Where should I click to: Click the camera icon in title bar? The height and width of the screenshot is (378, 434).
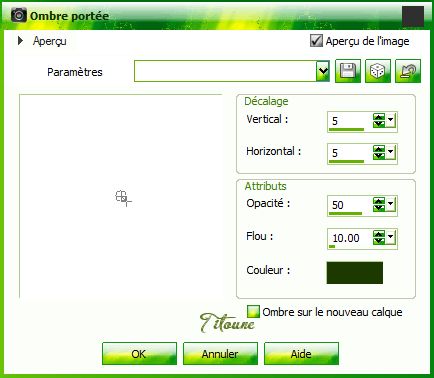pyautogui.click(x=19, y=15)
